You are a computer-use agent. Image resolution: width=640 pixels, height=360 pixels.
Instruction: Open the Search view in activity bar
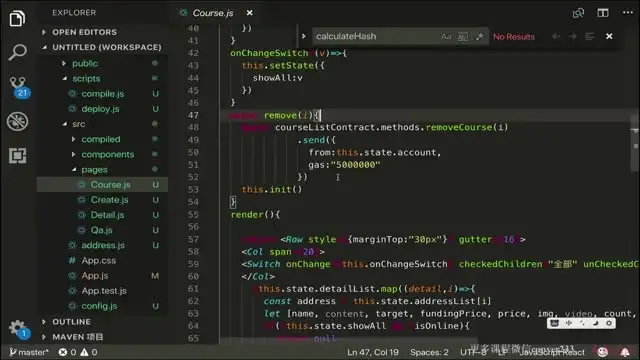click(17, 52)
